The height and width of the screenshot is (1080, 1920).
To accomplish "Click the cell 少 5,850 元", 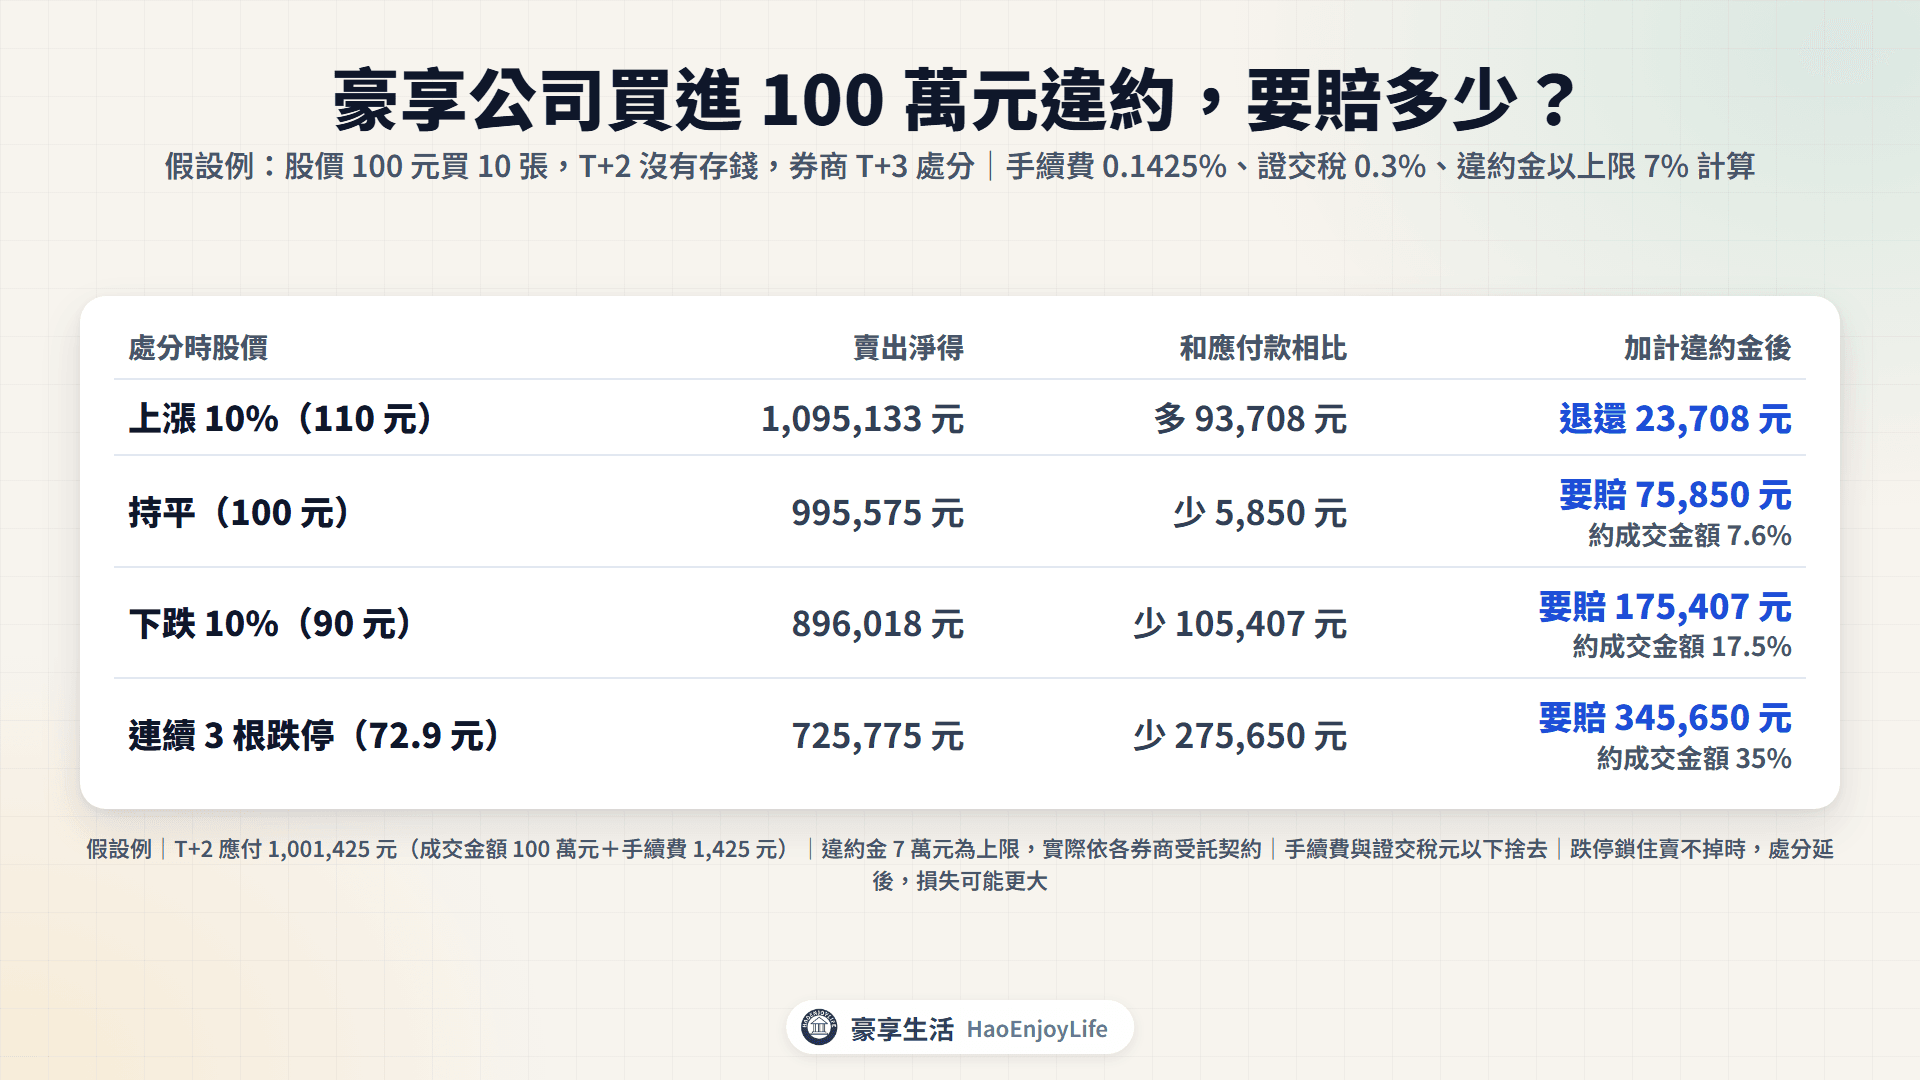I will (x=1260, y=513).
